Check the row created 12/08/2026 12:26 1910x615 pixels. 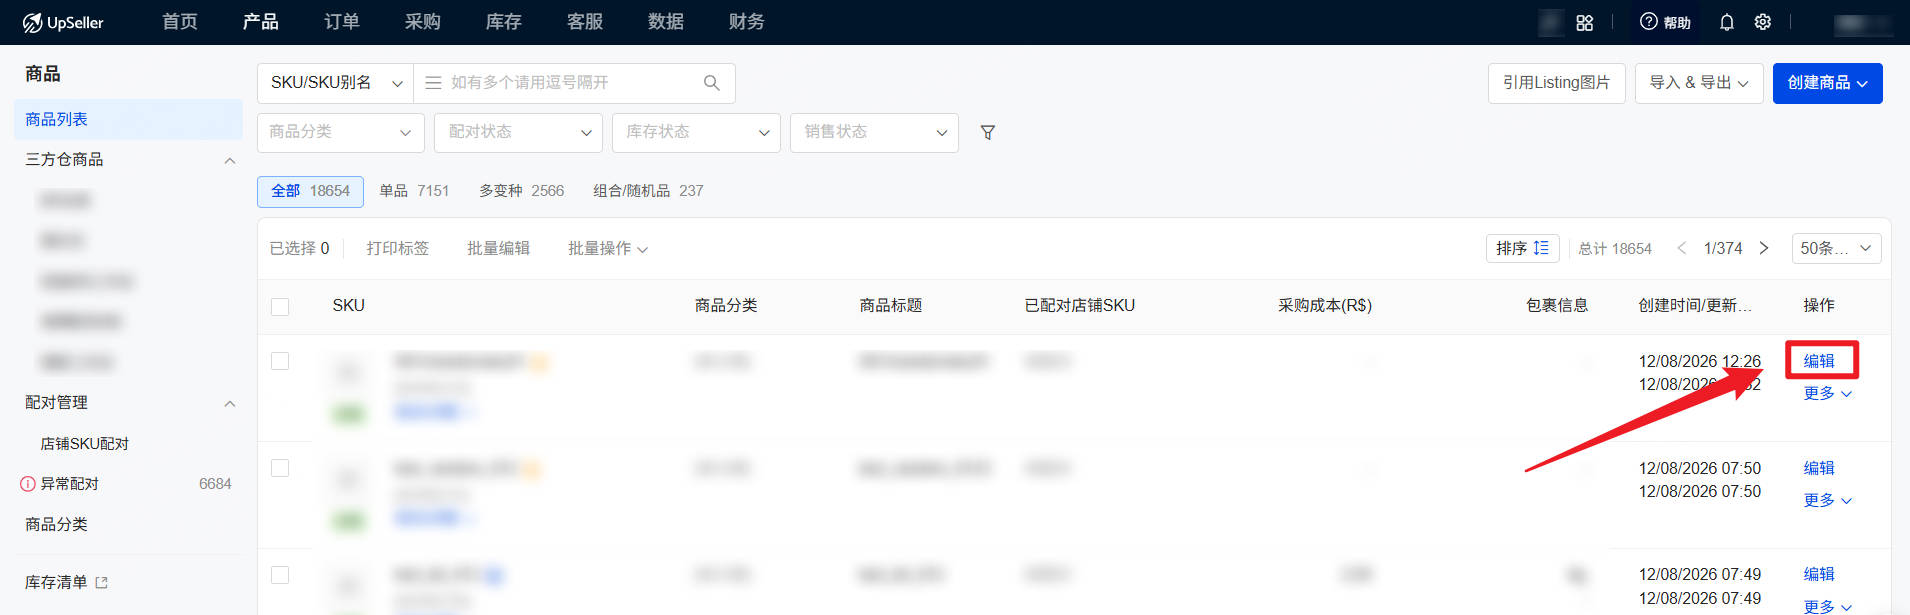coord(280,361)
